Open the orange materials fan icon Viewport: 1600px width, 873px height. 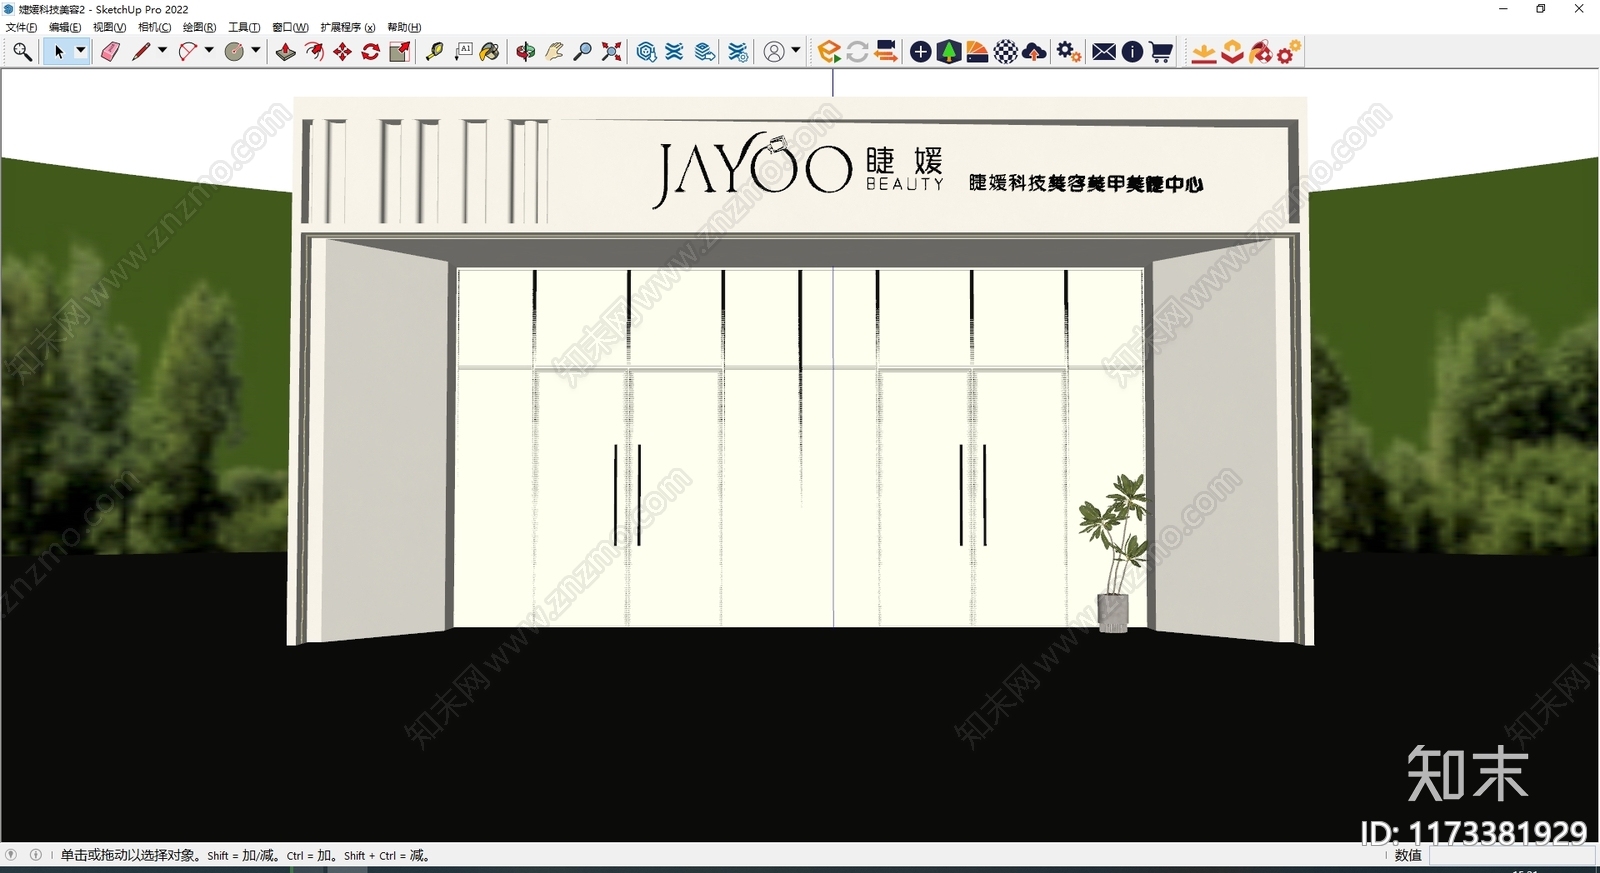point(977,52)
